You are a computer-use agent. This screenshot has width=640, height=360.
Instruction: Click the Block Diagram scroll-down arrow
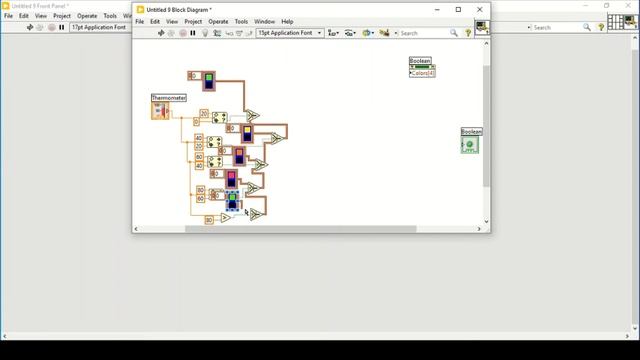tap(486, 221)
